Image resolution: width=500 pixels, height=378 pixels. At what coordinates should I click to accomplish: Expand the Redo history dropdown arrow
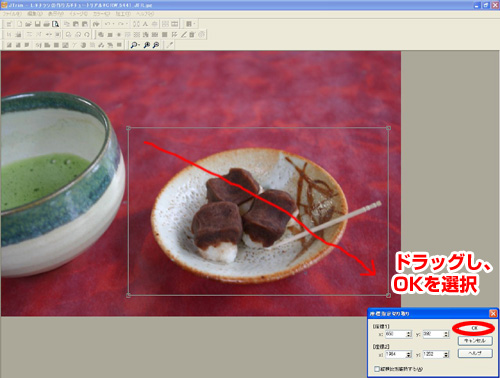coord(127,24)
